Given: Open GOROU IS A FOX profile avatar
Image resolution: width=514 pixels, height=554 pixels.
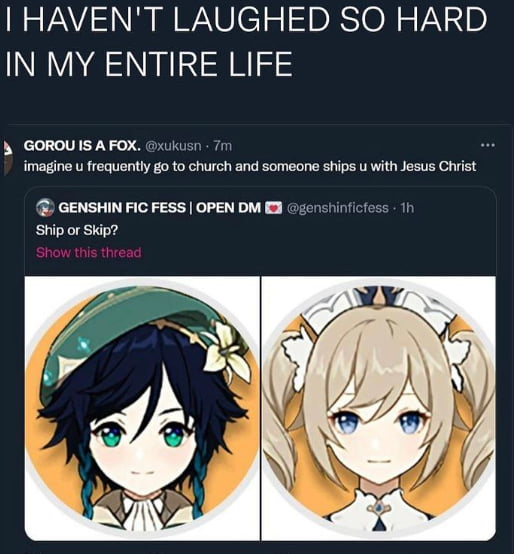Looking at the screenshot, I should (7, 157).
